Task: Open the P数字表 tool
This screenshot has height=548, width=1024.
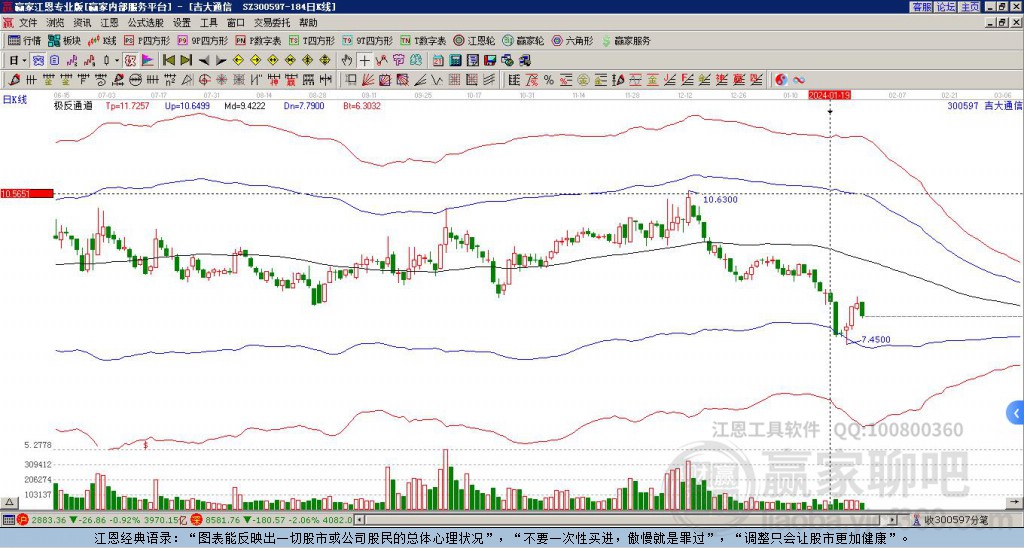Action: [x=259, y=40]
